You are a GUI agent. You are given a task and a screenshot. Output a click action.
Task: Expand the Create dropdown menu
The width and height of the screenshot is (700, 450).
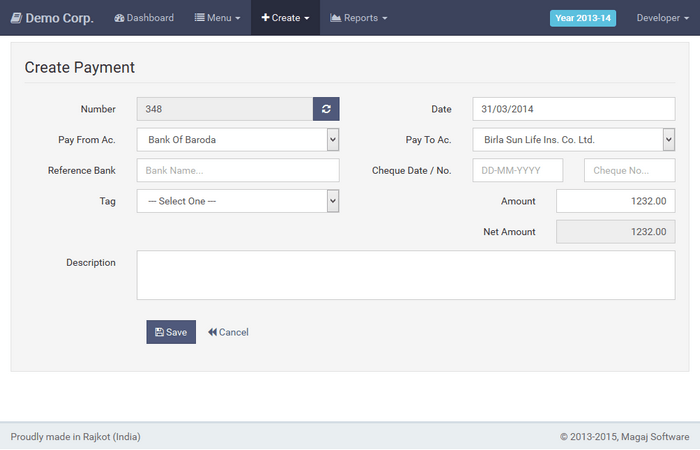[285, 18]
